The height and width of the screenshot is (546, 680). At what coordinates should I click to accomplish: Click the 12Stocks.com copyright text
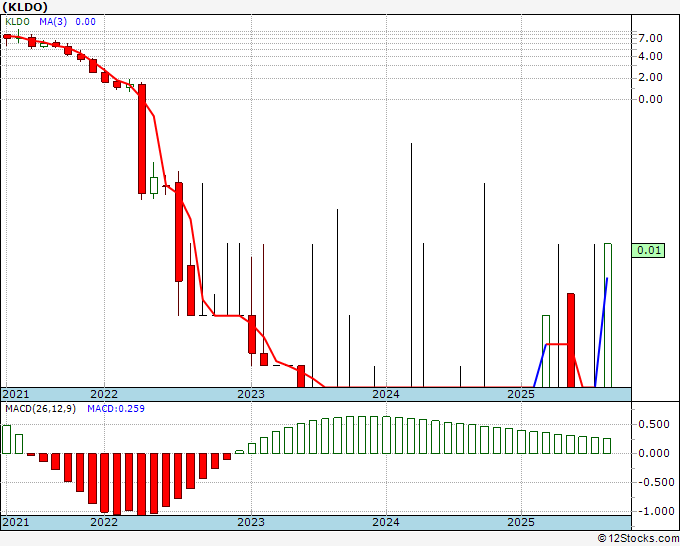pyautogui.click(x=638, y=539)
